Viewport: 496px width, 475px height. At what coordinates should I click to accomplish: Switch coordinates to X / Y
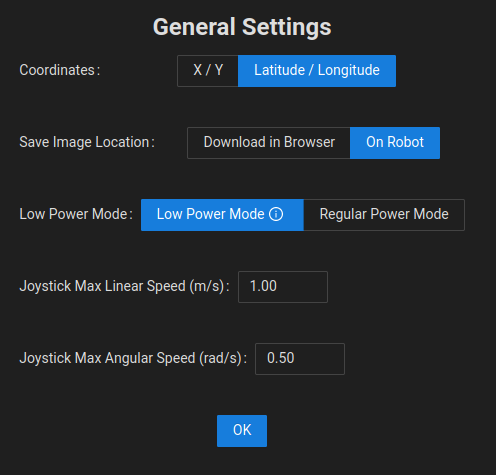point(208,71)
